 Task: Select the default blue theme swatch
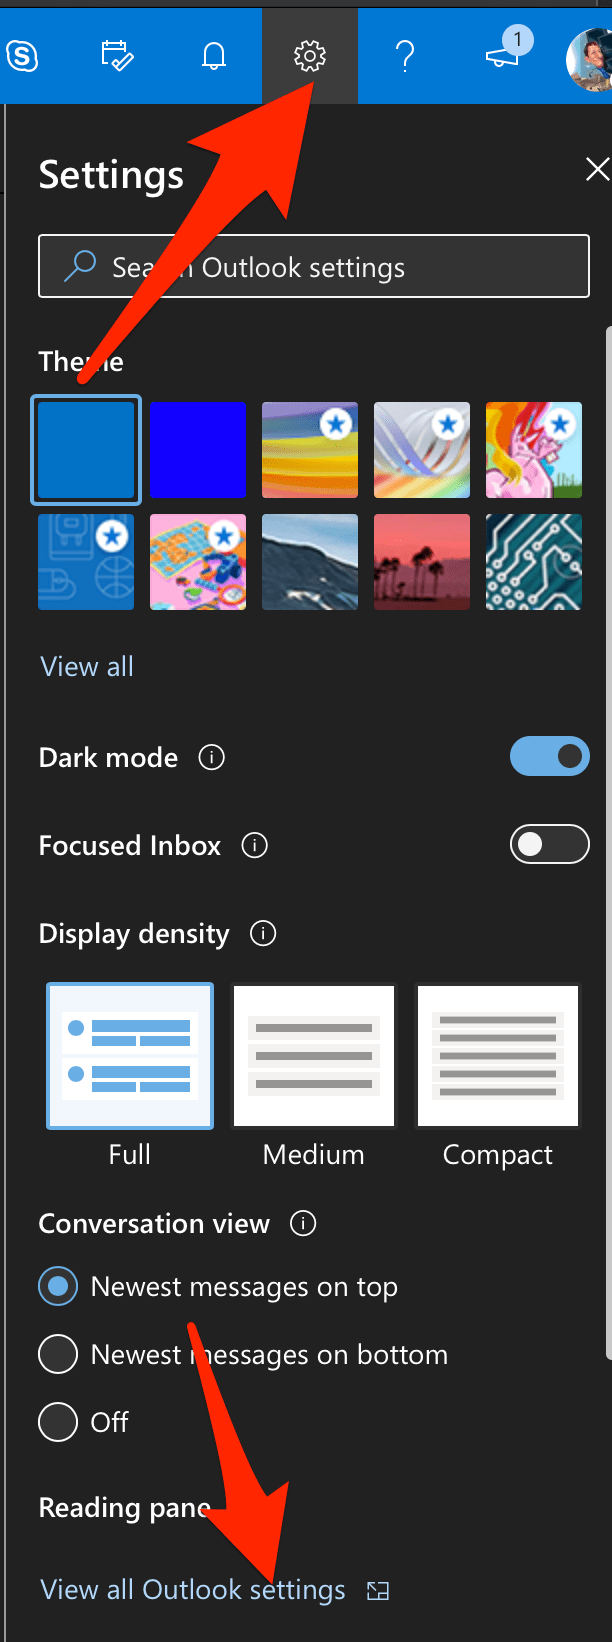point(86,450)
